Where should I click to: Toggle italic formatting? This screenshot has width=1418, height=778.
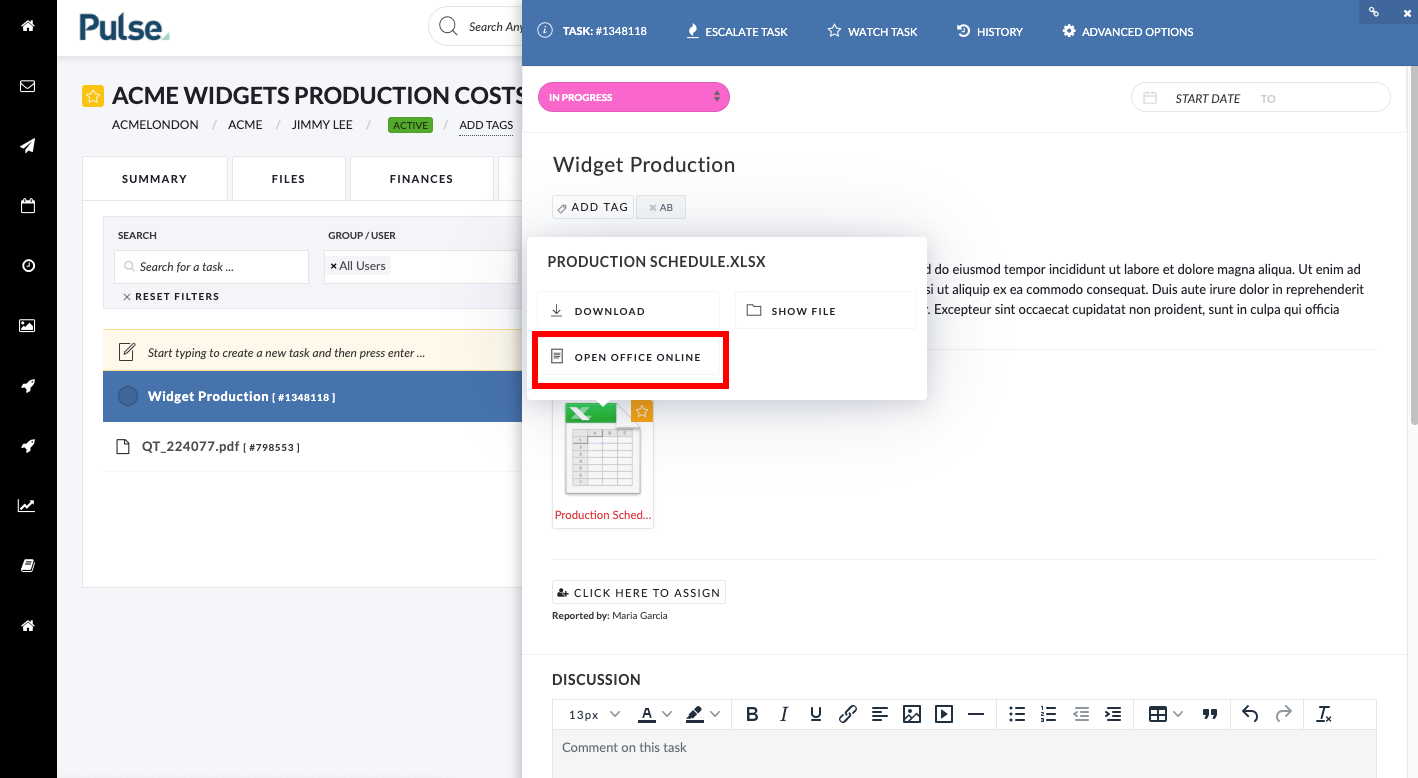click(784, 714)
